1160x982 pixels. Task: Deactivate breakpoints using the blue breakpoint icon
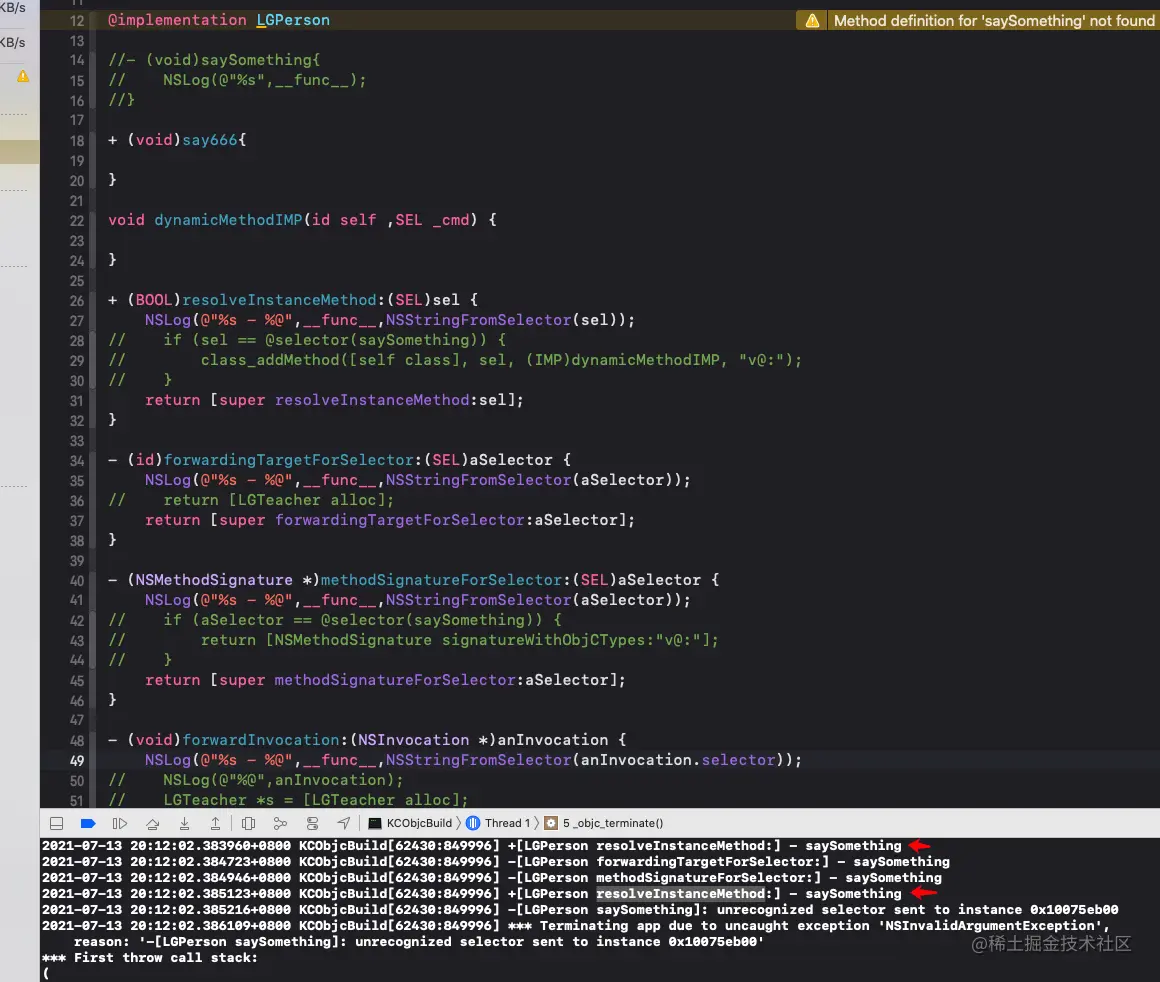point(88,823)
